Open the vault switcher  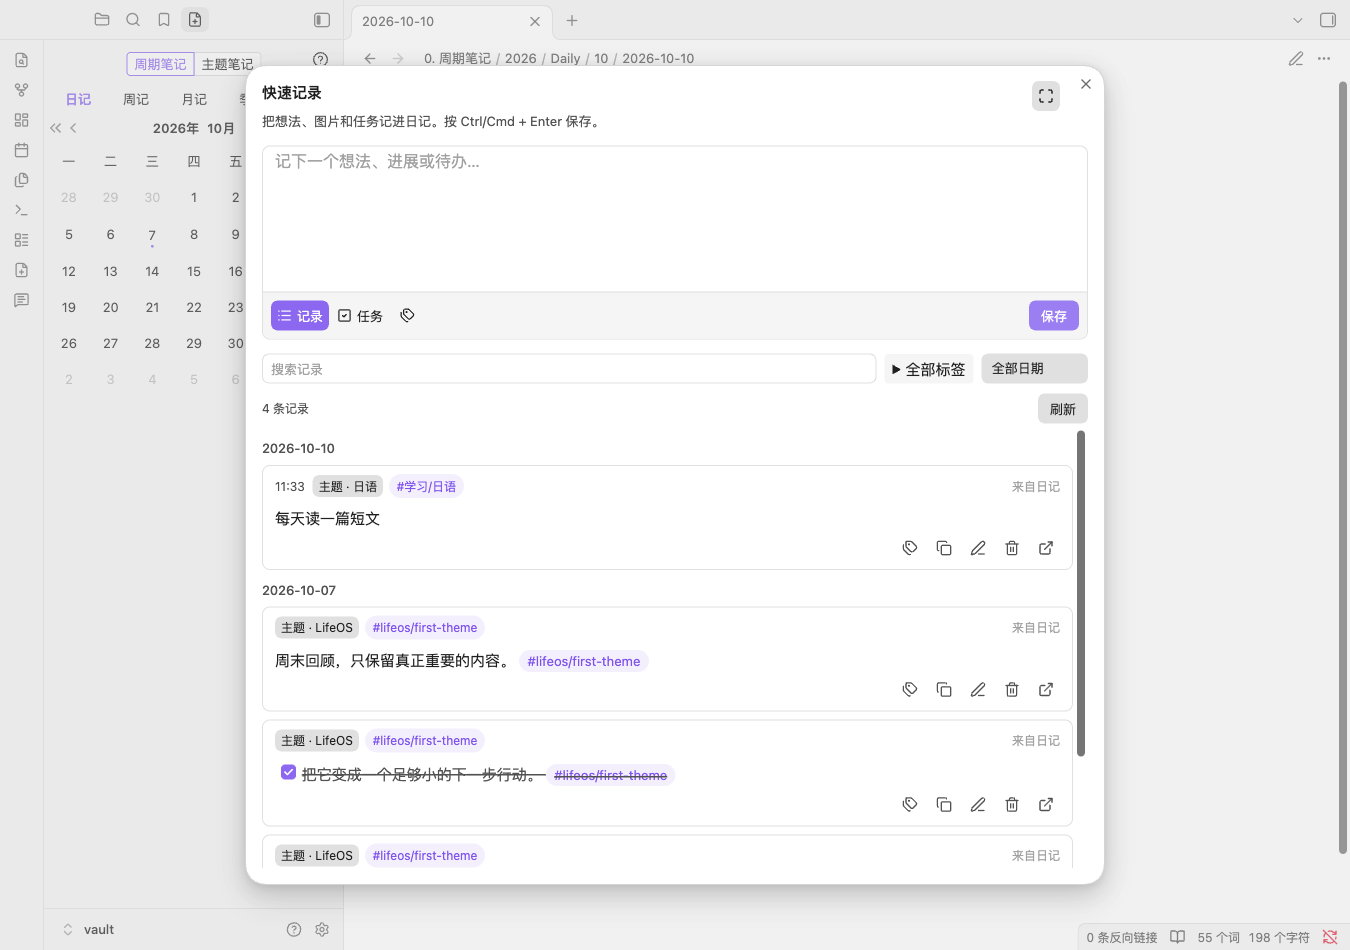(88, 929)
